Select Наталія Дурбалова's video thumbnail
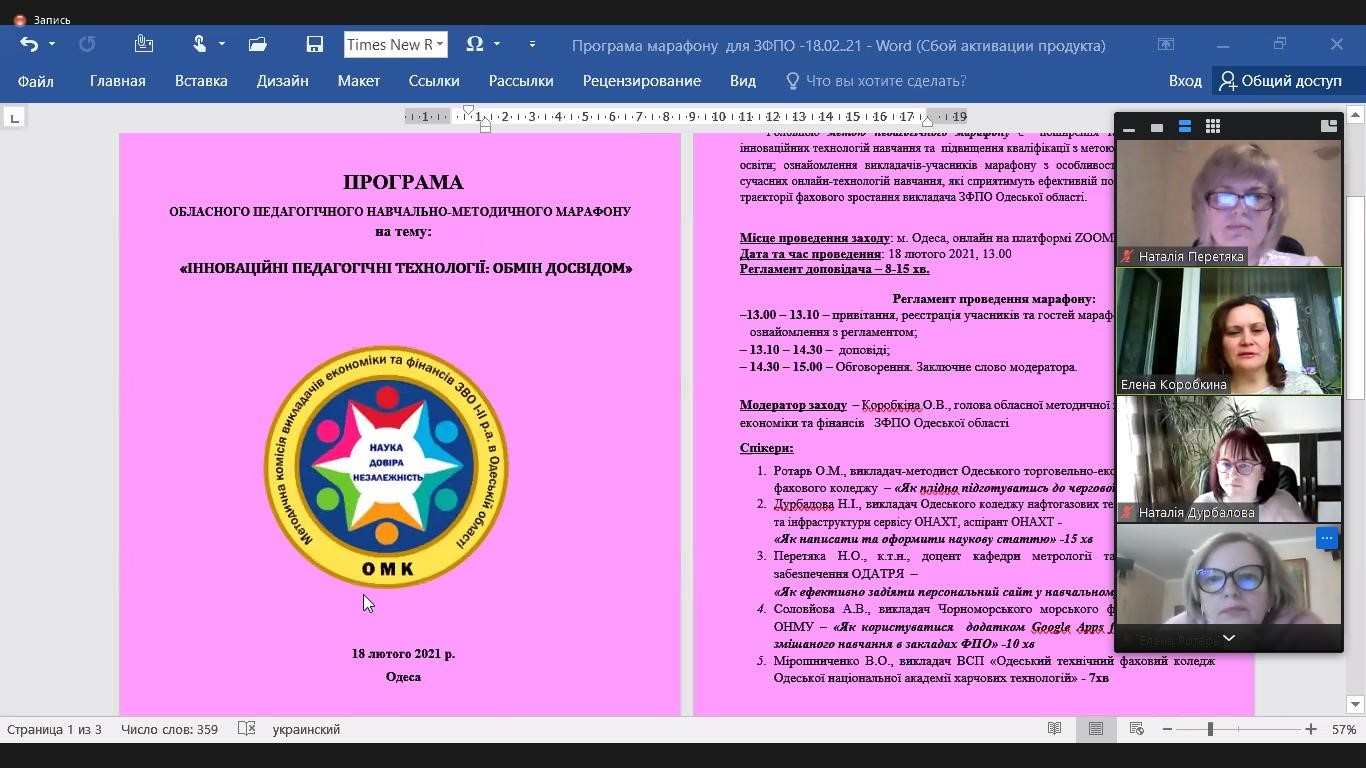1366x768 pixels. (1229, 459)
